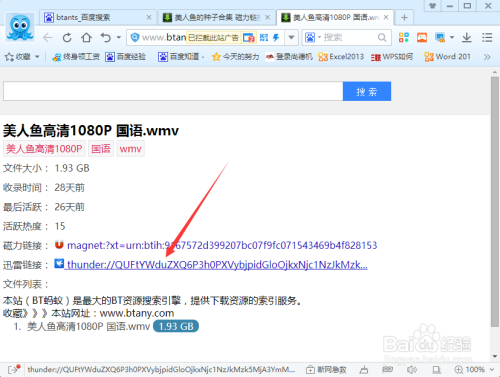Expand the zoom level dropdown arrow
Viewport: 500px width, 377px height.
click(492, 369)
